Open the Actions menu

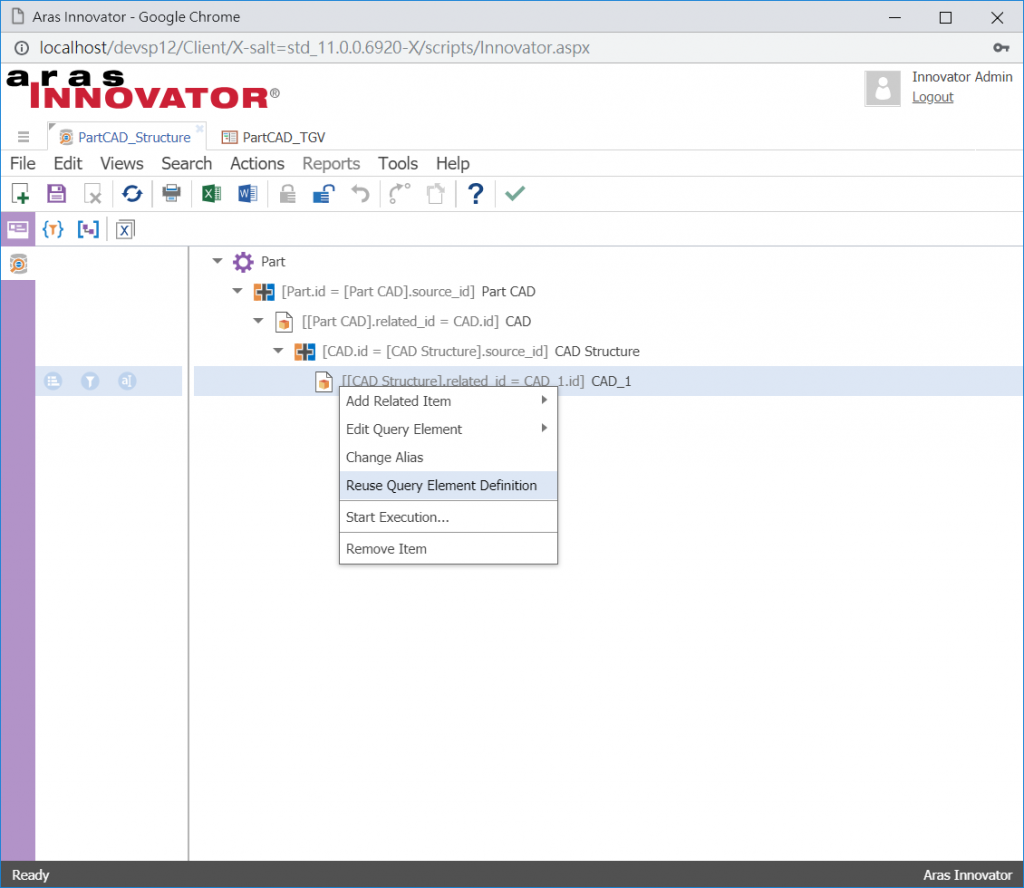(257, 163)
